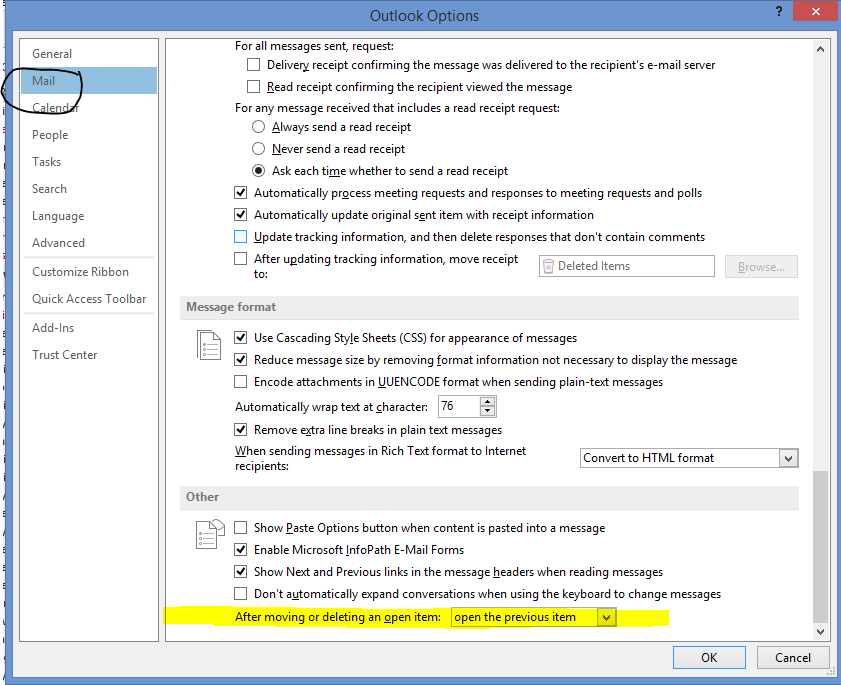This screenshot has height=685, width=841.
Task: Uncheck Automatically update original sent item
Action: 241,215
